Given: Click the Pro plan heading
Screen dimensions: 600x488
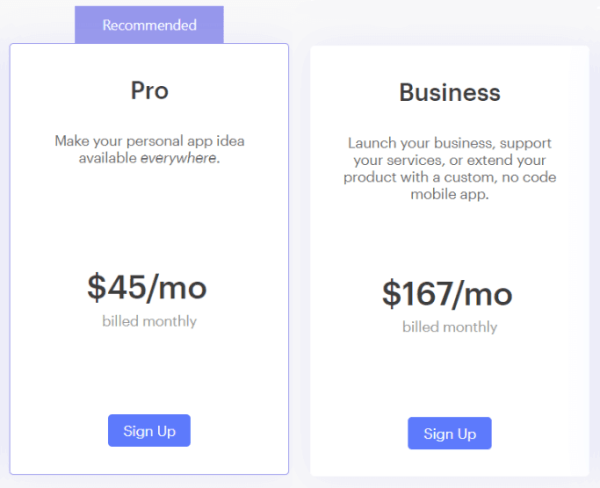Looking at the screenshot, I should point(149,90).
